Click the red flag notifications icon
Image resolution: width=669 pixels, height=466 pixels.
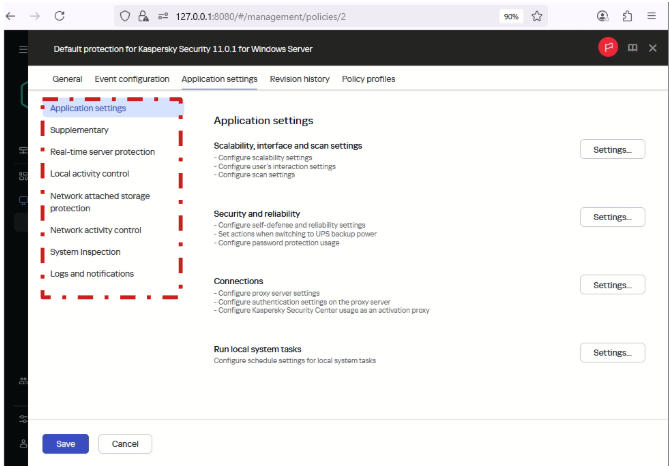click(x=608, y=47)
